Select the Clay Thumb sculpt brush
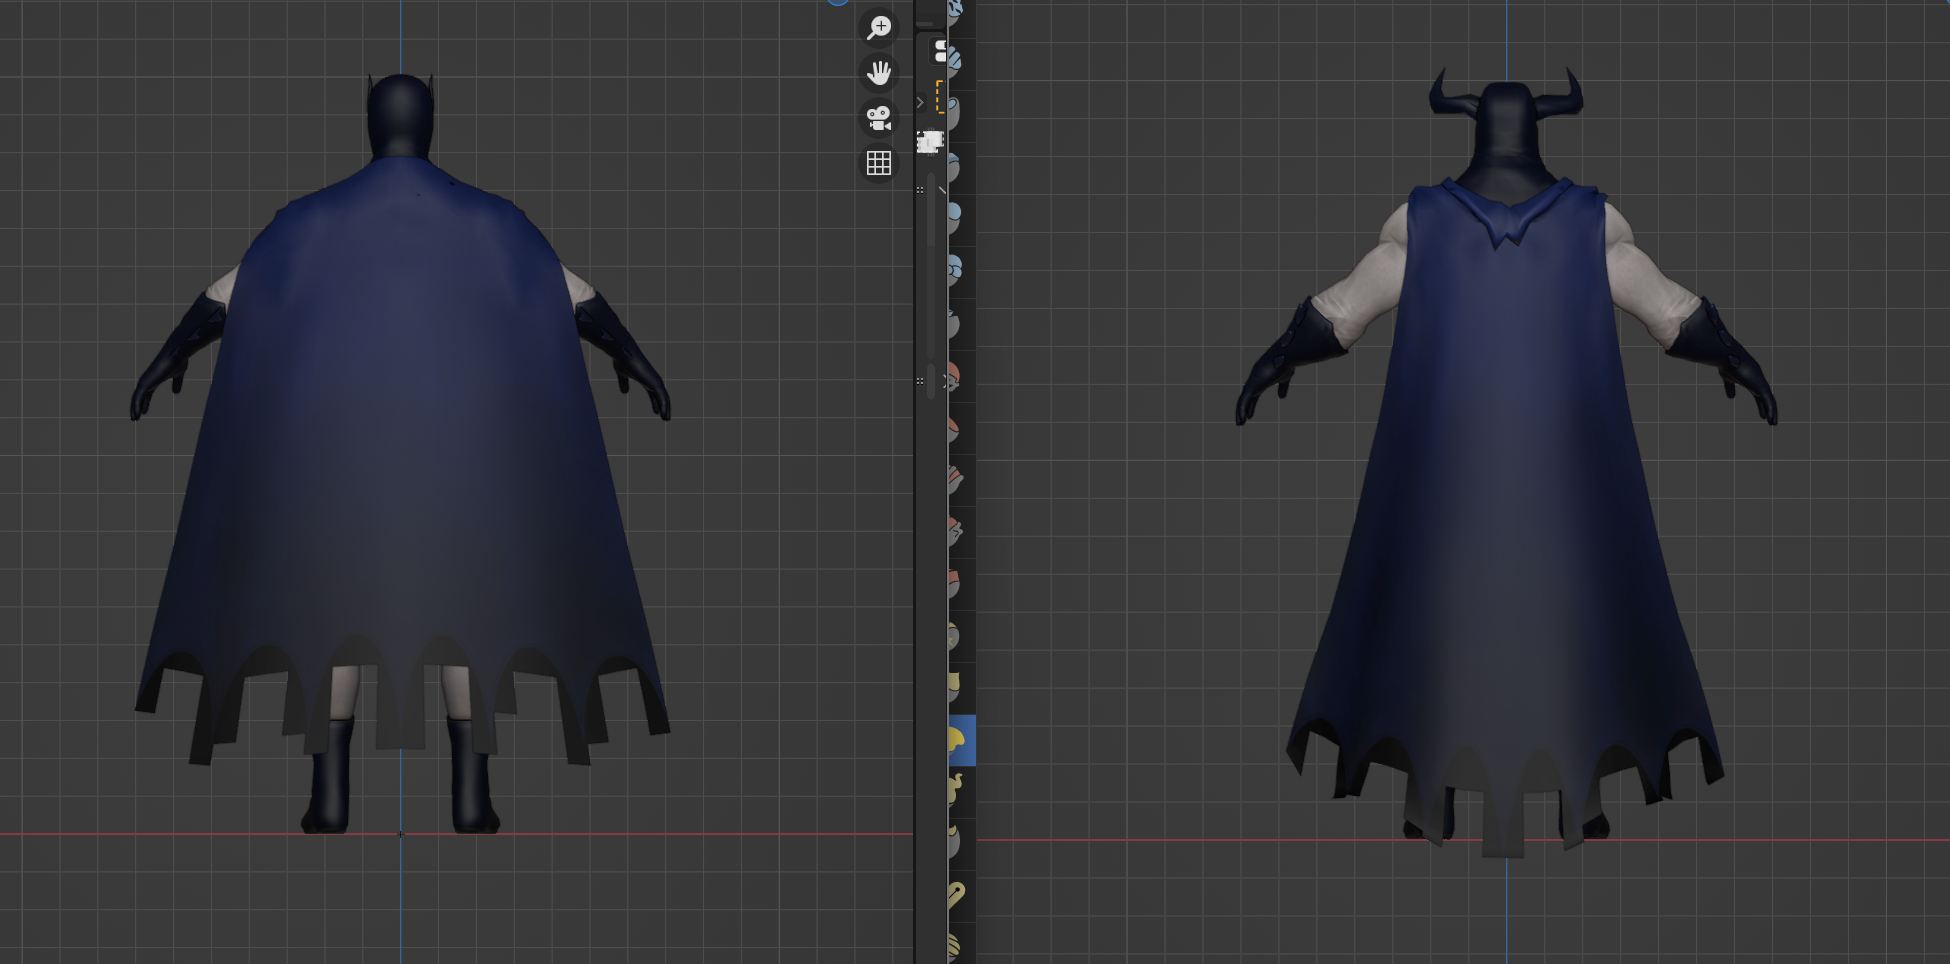This screenshot has height=964, width=1950. point(955,112)
